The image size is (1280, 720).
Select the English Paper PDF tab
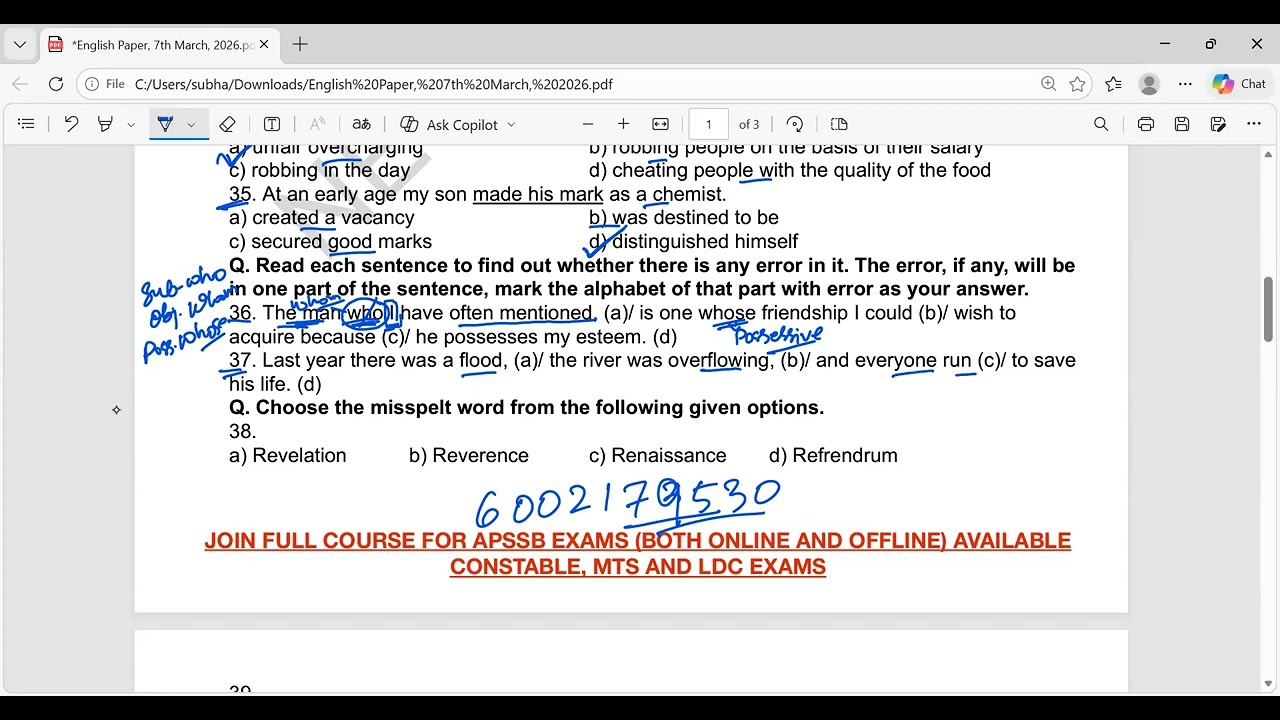(158, 45)
